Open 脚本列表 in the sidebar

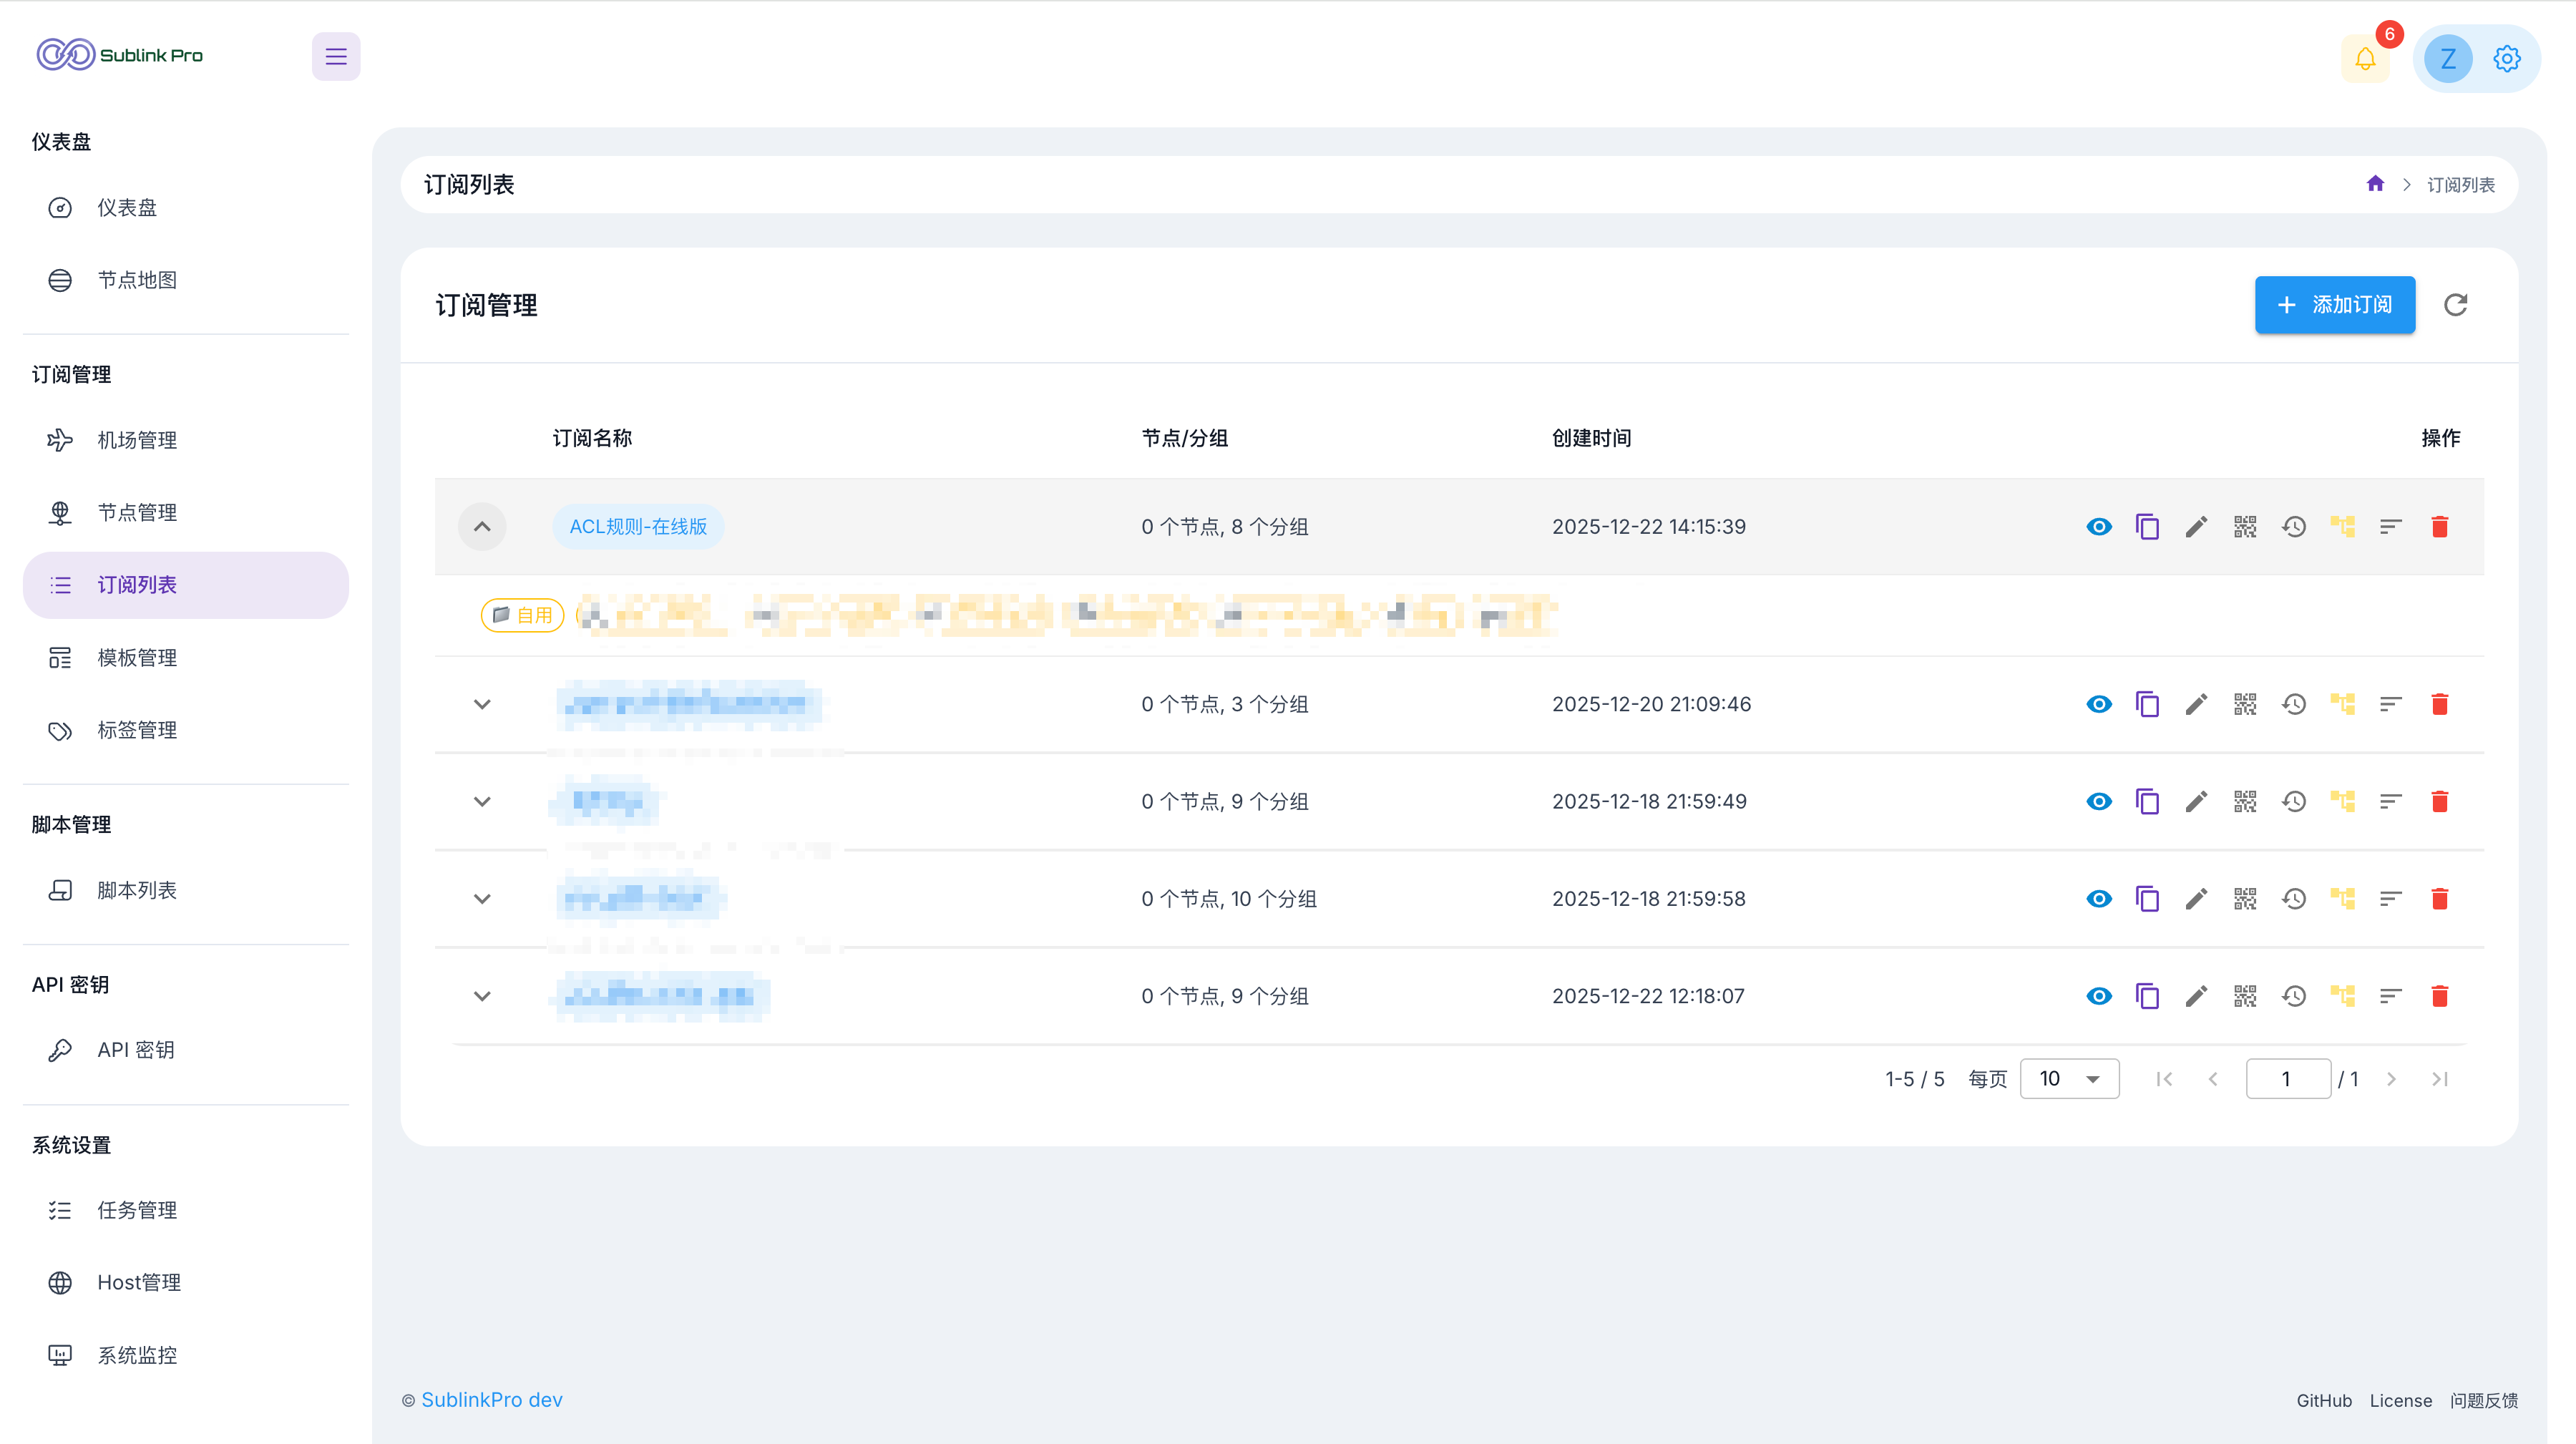186,890
